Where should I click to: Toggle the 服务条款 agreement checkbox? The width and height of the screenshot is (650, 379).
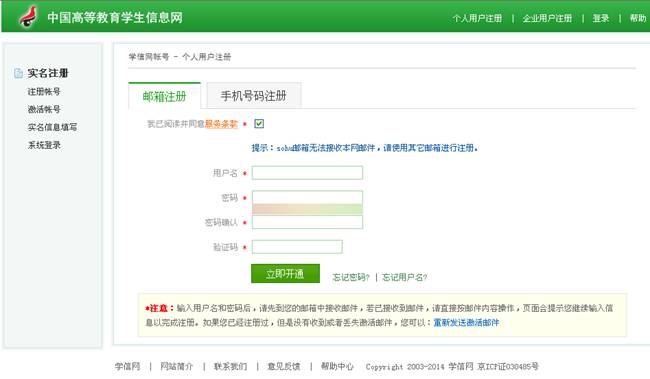(259, 124)
